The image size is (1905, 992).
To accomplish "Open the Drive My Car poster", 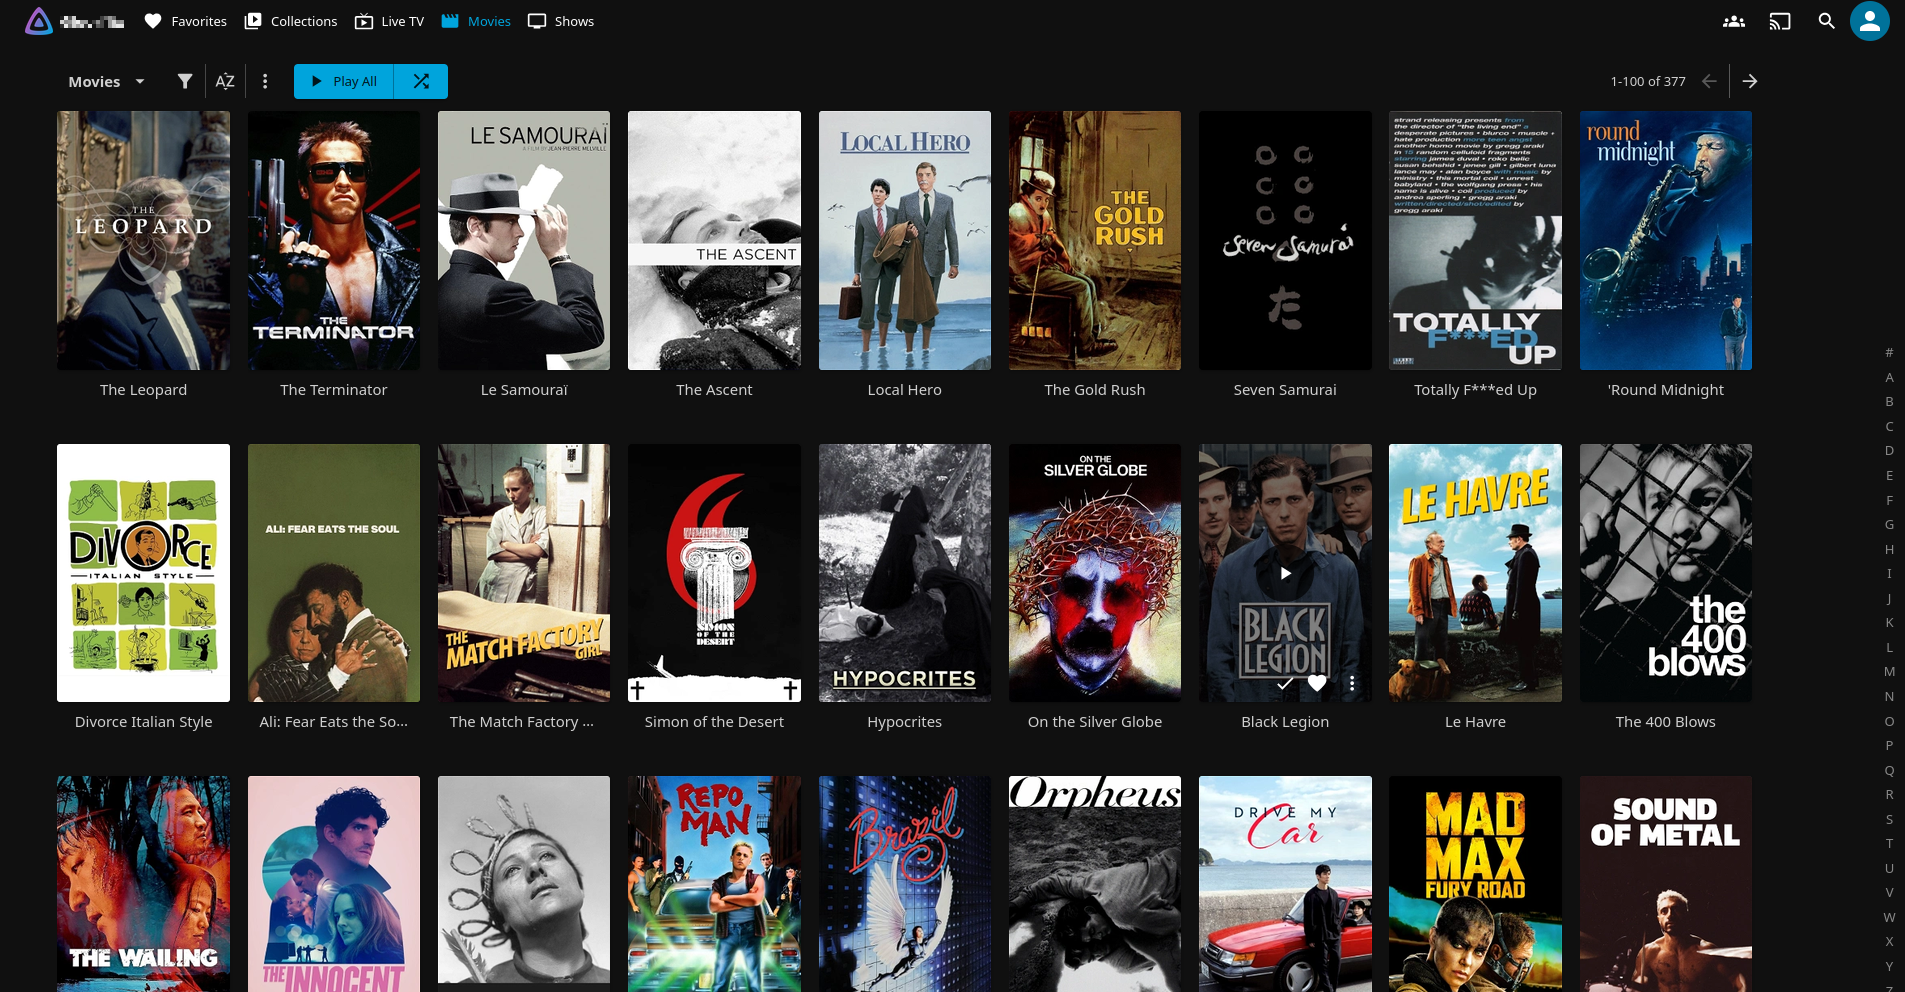I will [x=1285, y=884].
